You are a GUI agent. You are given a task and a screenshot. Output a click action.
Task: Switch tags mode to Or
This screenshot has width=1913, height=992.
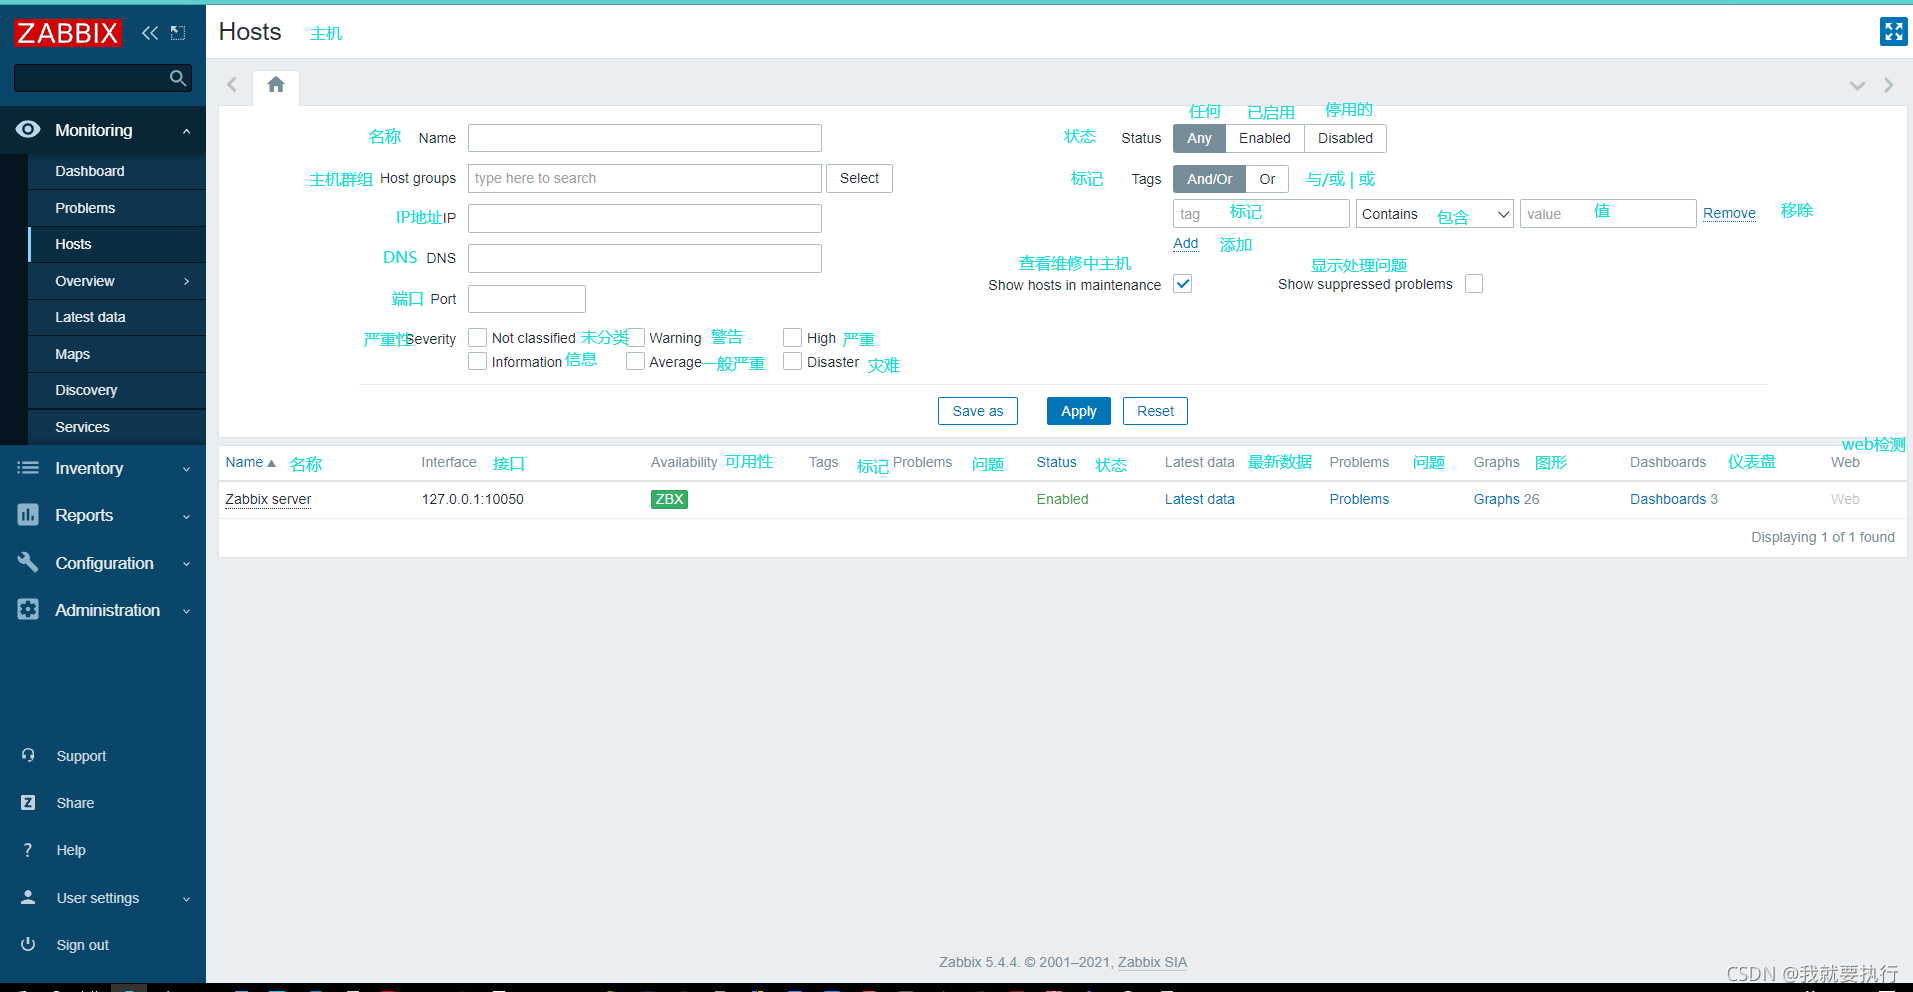(x=1267, y=179)
